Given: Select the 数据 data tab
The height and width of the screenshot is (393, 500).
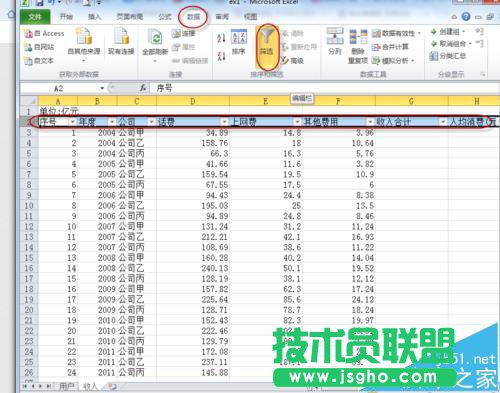Looking at the screenshot, I should 193,16.
